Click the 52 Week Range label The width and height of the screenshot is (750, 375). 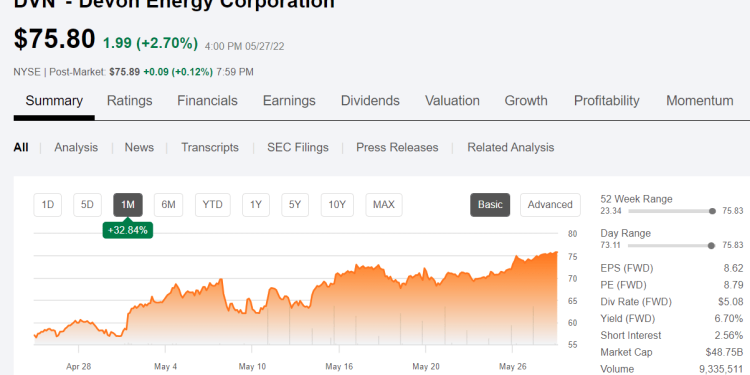pos(636,199)
